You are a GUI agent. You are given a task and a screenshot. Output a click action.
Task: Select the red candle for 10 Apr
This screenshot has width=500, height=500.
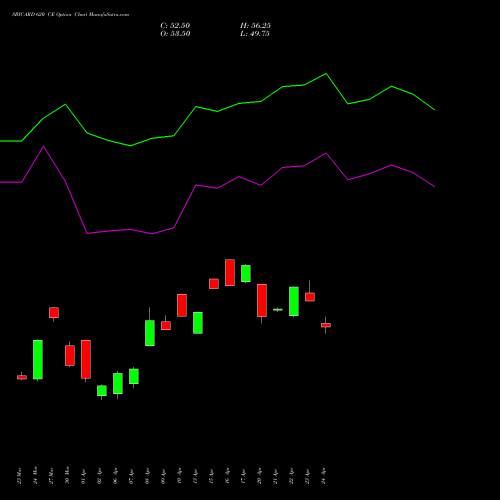tap(182, 305)
